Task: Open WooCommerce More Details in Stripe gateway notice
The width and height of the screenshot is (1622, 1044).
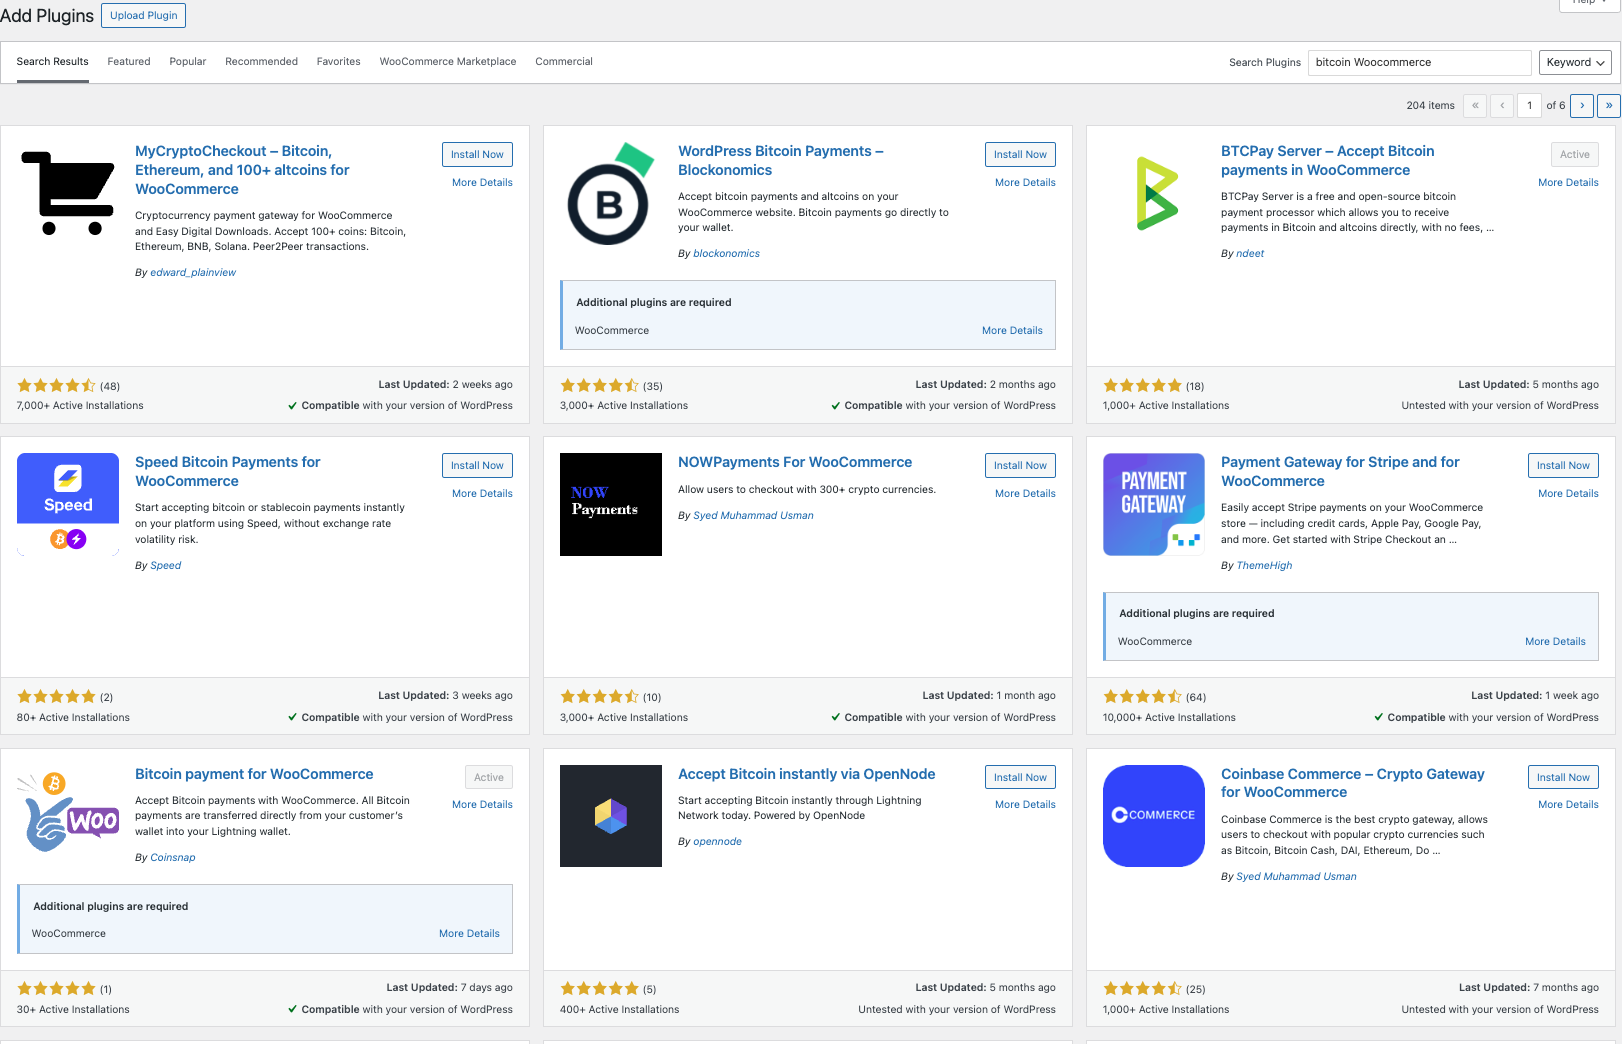Action: (x=1555, y=642)
